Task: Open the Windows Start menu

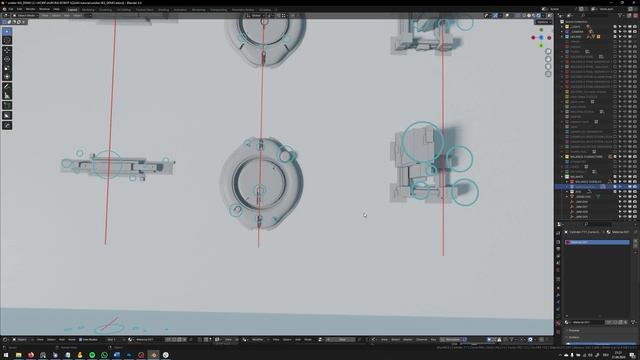Action: pyautogui.click(x=6, y=355)
